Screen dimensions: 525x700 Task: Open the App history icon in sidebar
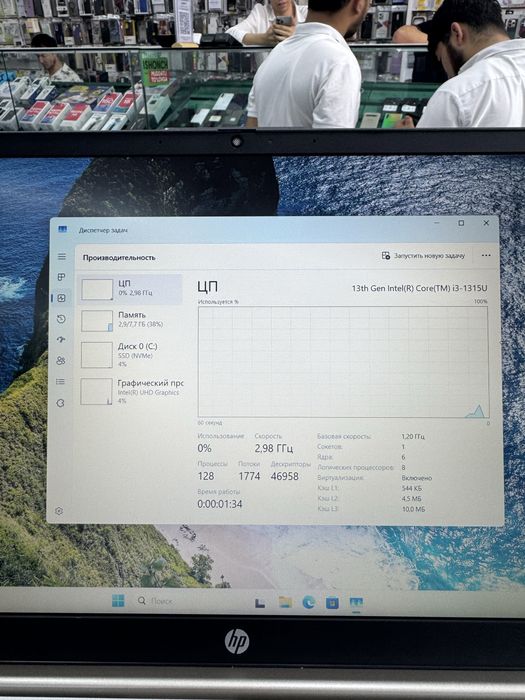[62, 319]
